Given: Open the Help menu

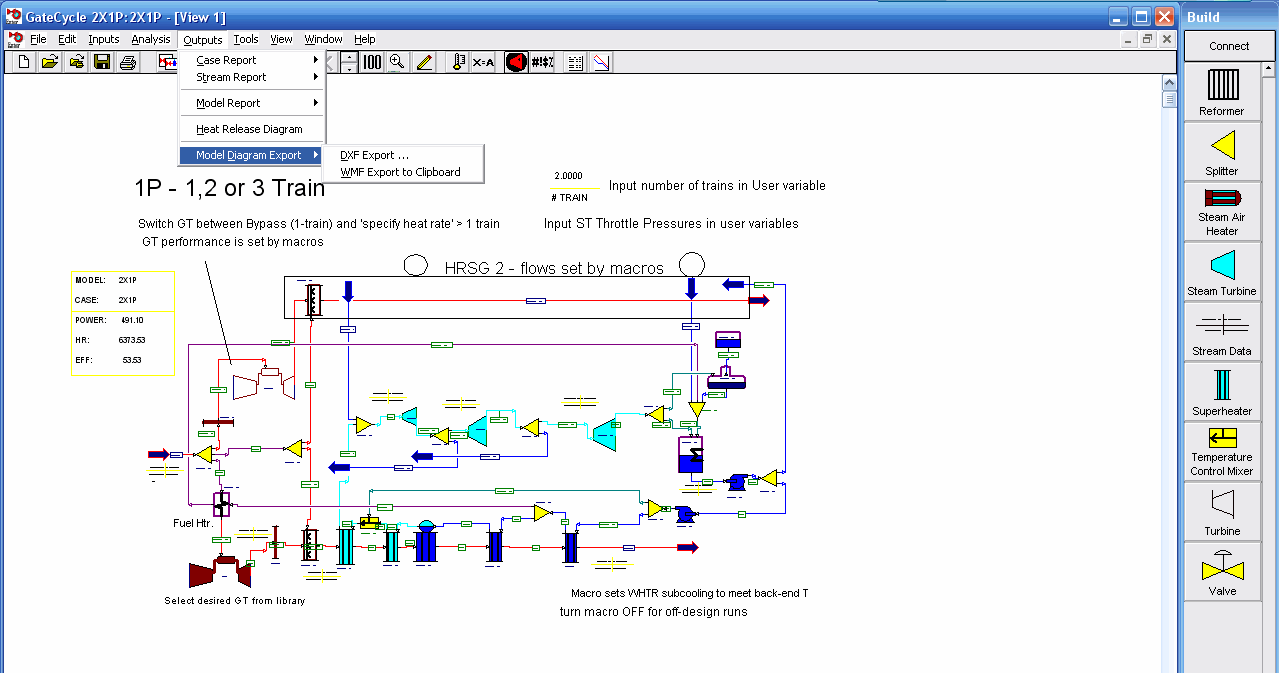Looking at the screenshot, I should click(365, 40).
